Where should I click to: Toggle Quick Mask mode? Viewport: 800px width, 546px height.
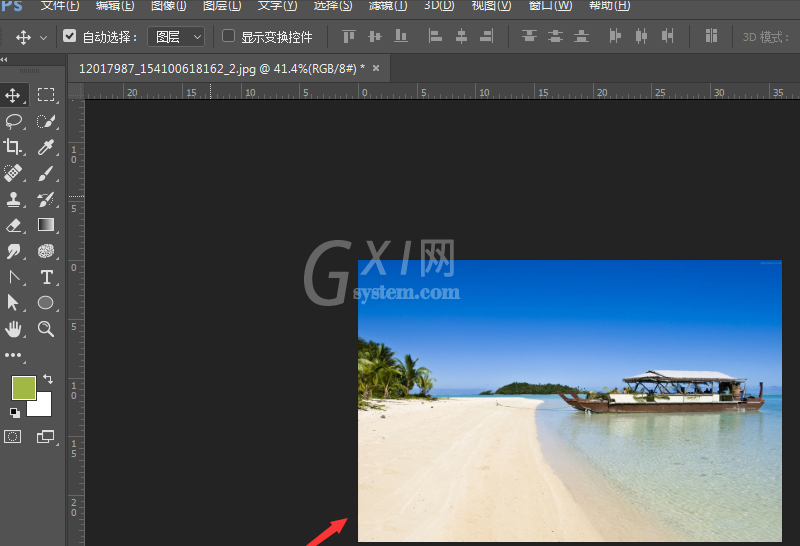click(13, 437)
